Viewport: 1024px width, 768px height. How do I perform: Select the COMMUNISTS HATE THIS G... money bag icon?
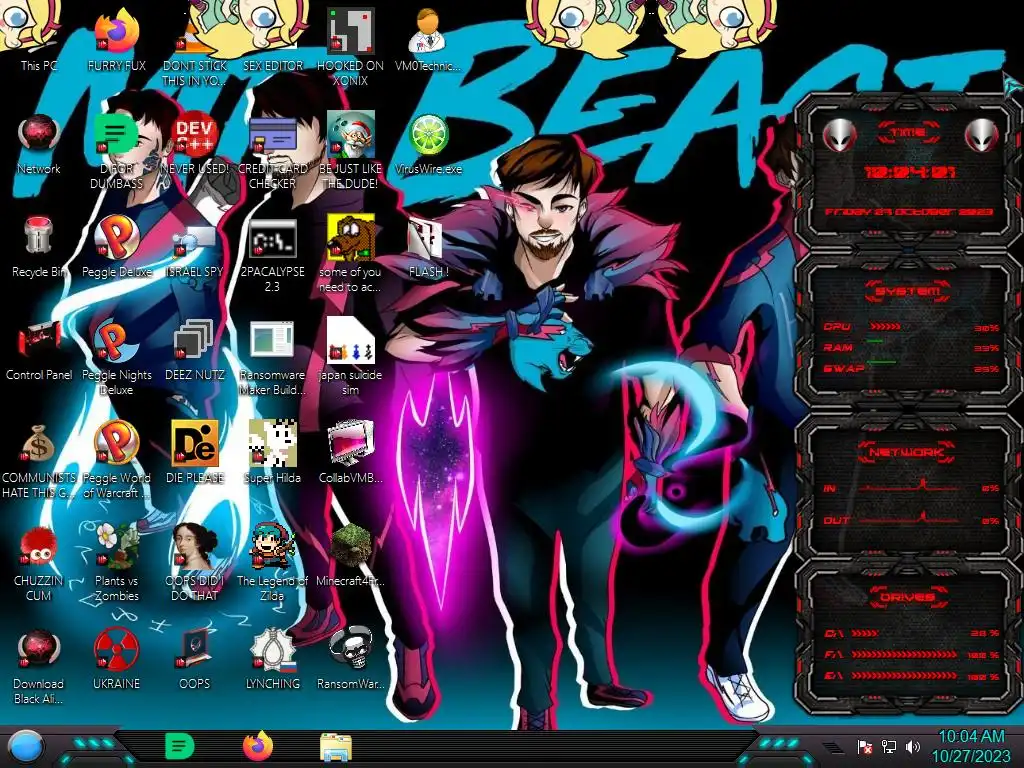pyautogui.click(x=39, y=461)
